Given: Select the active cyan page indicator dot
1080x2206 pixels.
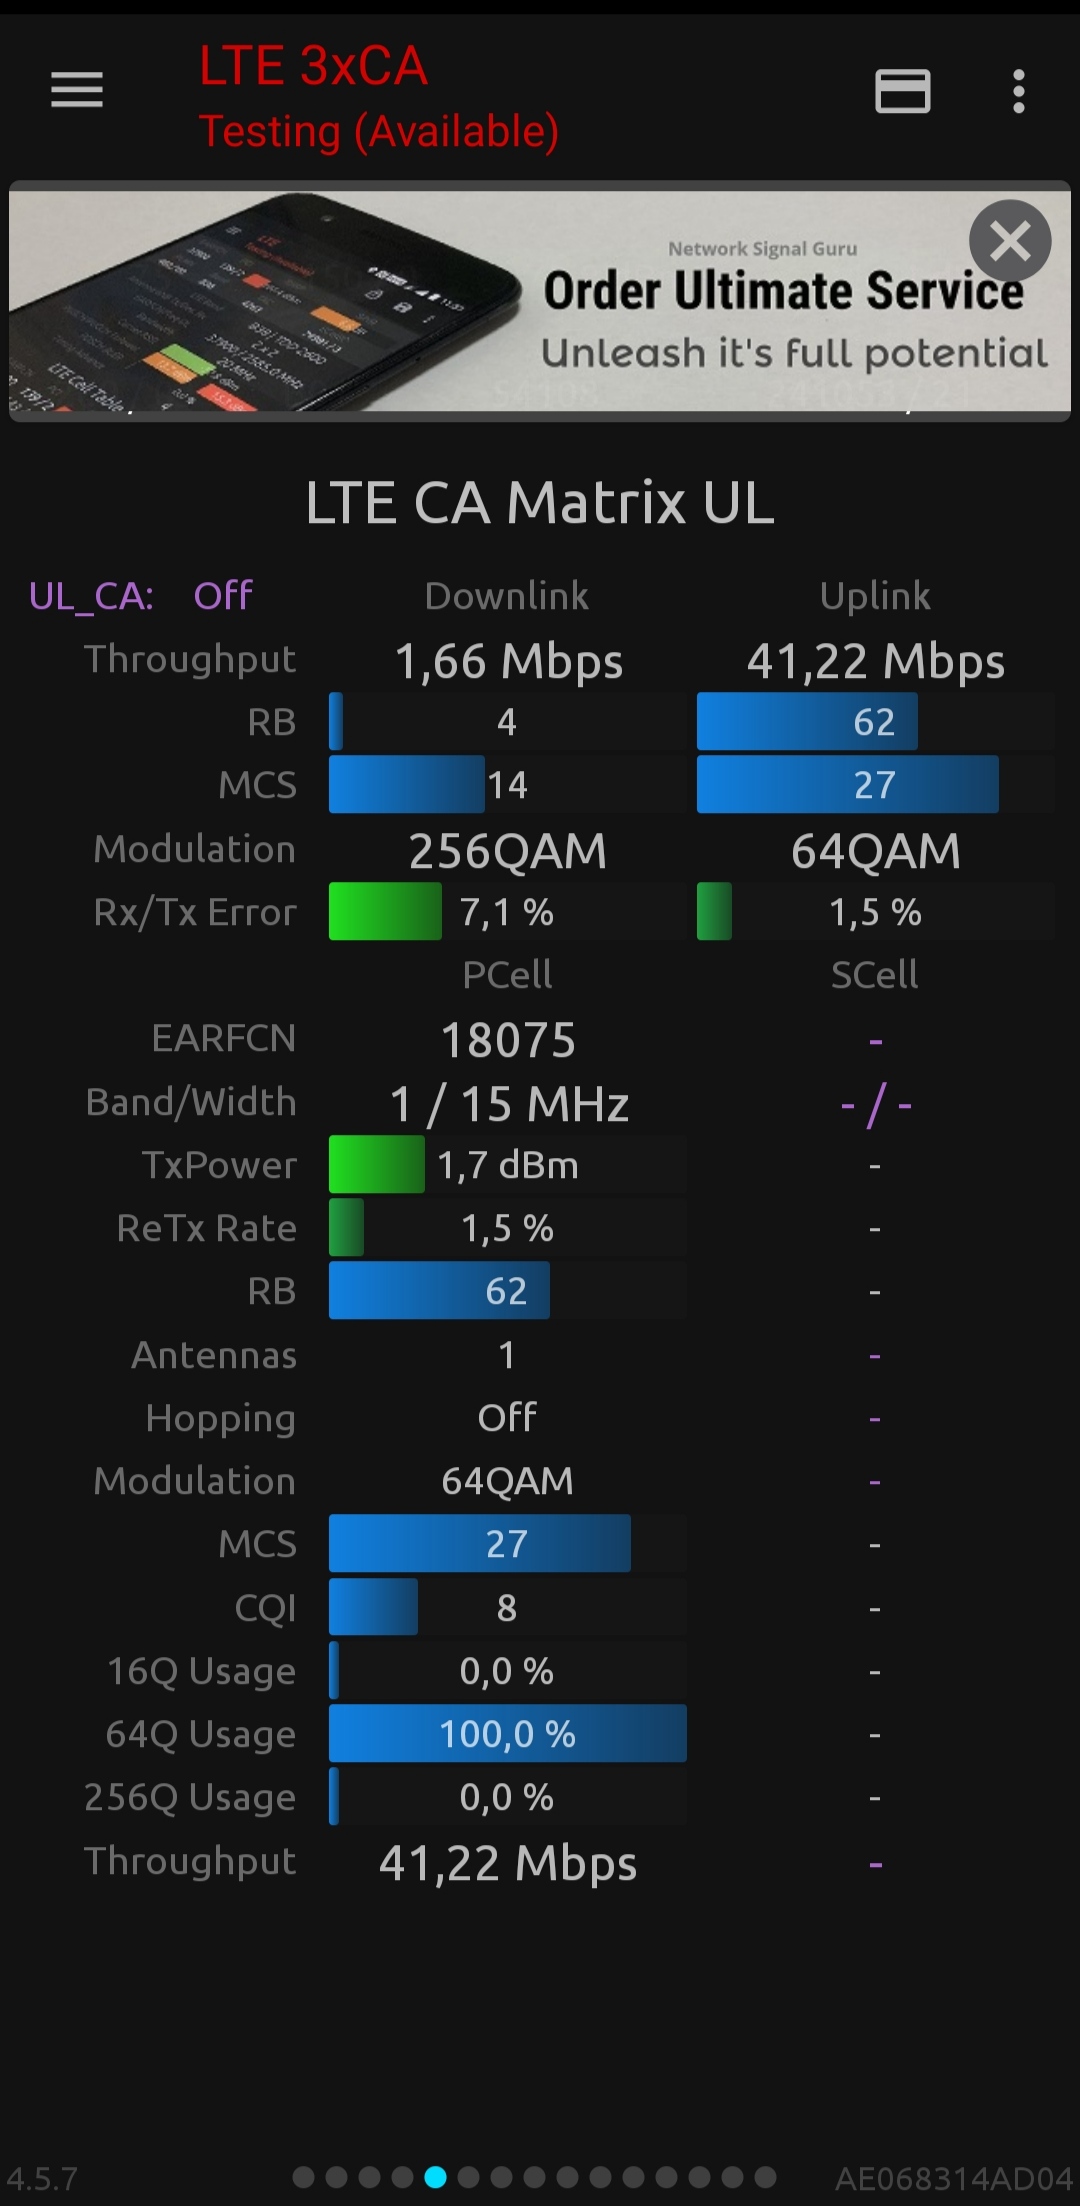Looking at the screenshot, I should [436, 2177].
